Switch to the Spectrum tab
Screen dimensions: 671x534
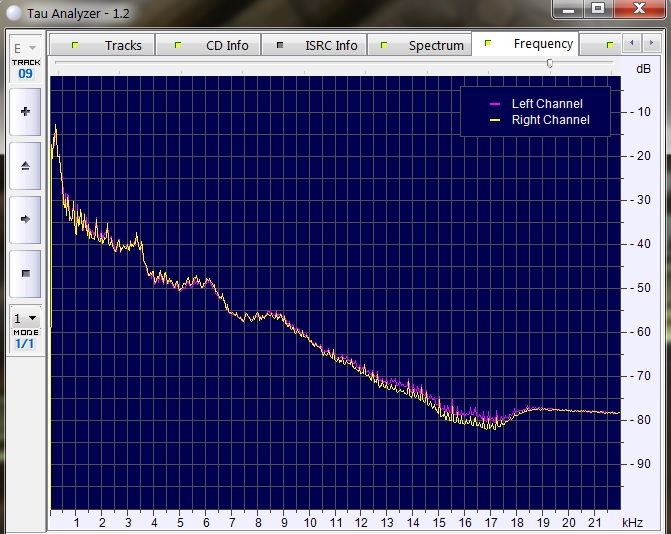tap(423, 45)
